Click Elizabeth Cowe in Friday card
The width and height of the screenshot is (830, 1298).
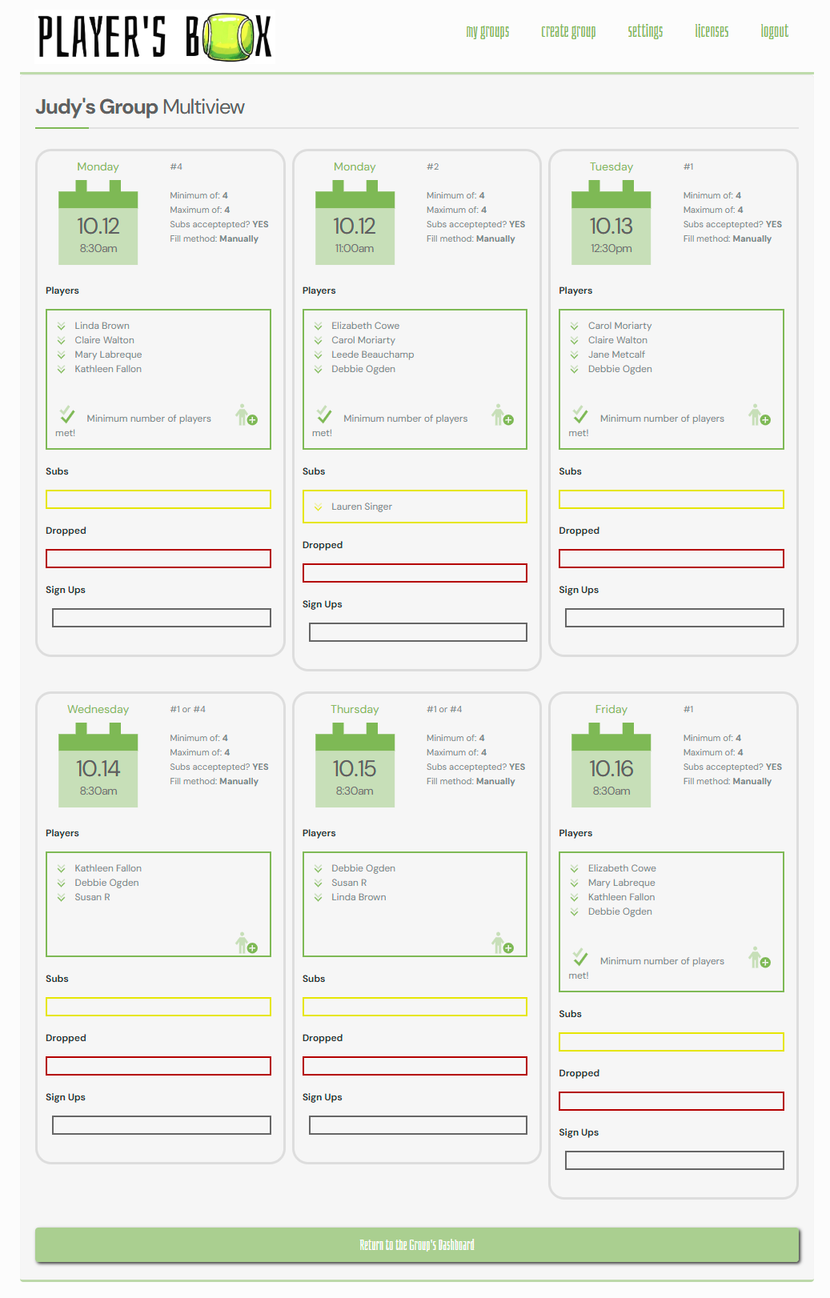click(x=622, y=868)
